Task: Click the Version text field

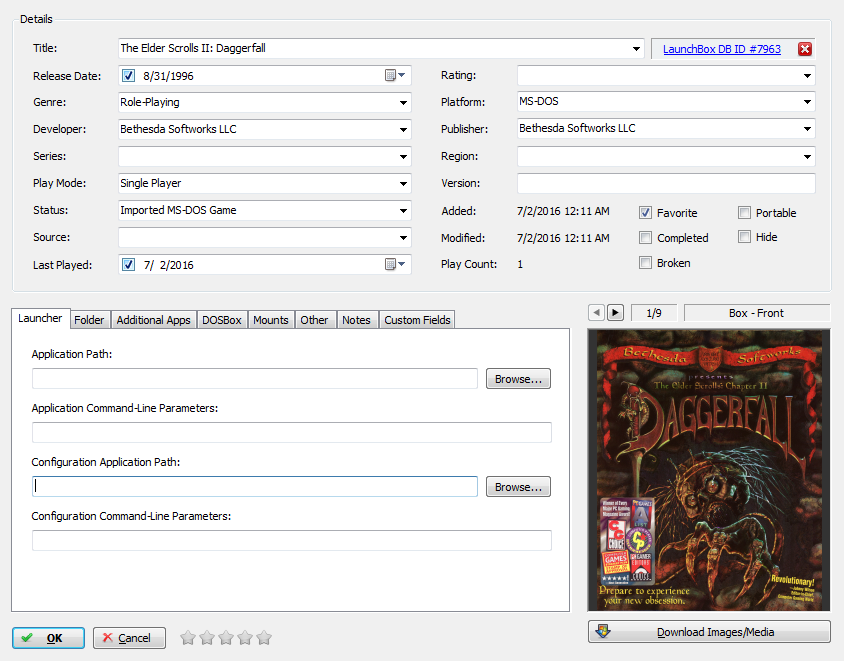Action: [x=666, y=184]
